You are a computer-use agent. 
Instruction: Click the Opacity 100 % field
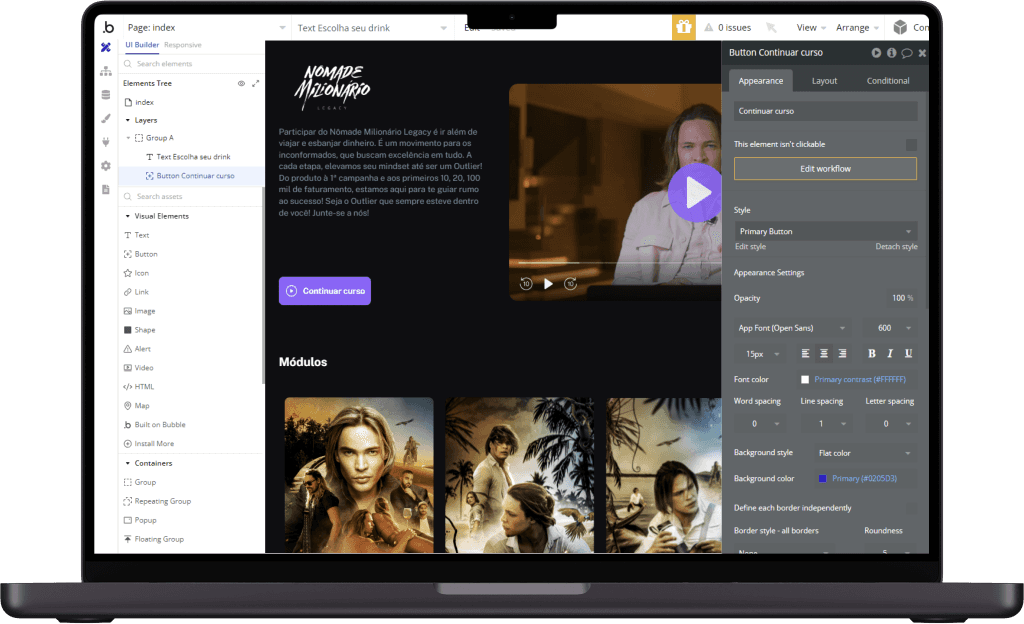[x=902, y=298]
